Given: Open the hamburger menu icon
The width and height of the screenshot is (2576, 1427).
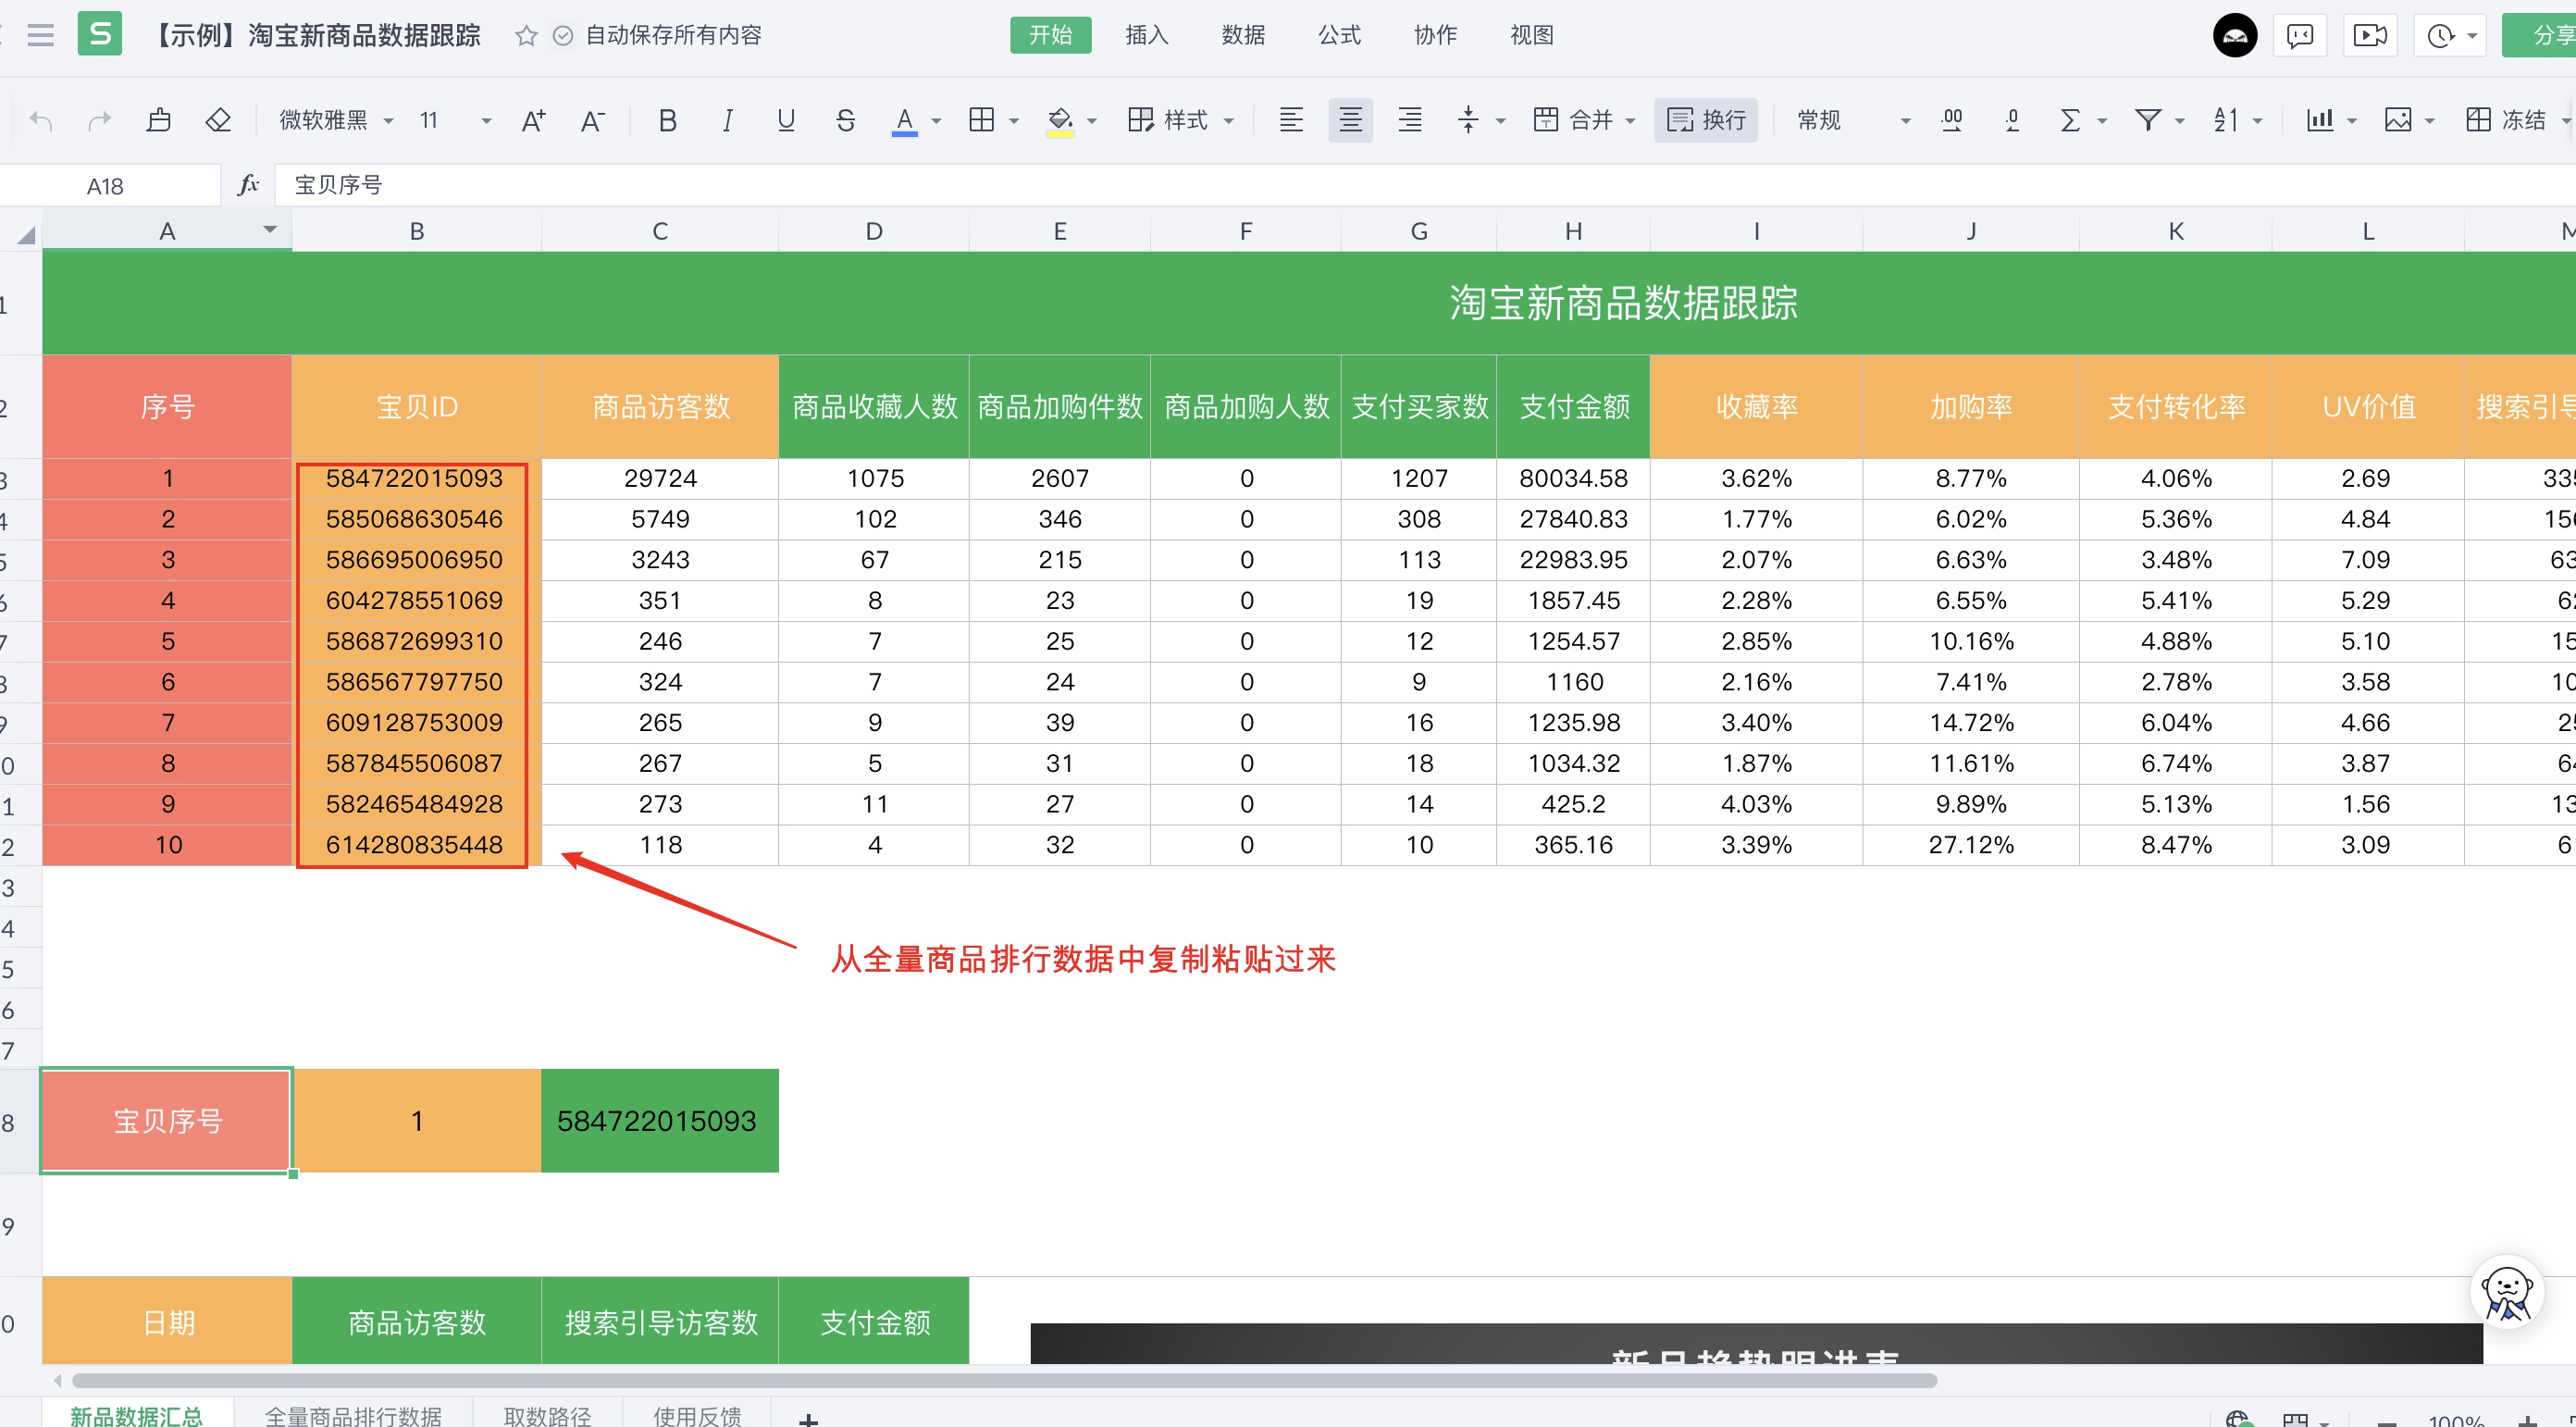Looking at the screenshot, I should coord(40,36).
